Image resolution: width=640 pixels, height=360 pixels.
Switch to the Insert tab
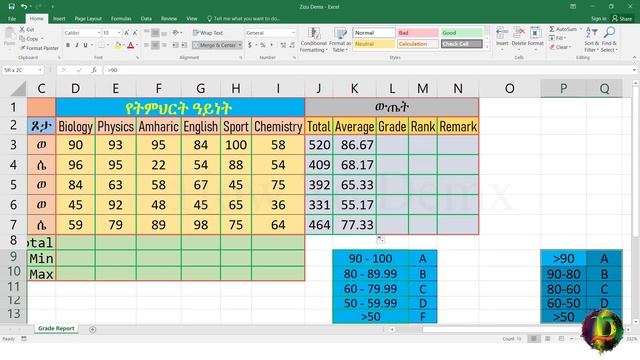pos(59,19)
